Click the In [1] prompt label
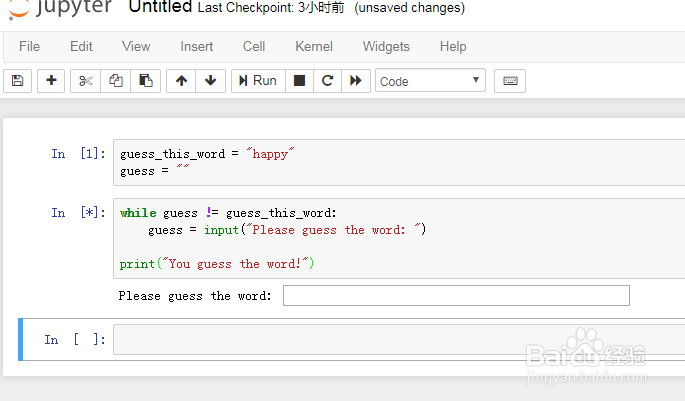 (x=78, y=154)
